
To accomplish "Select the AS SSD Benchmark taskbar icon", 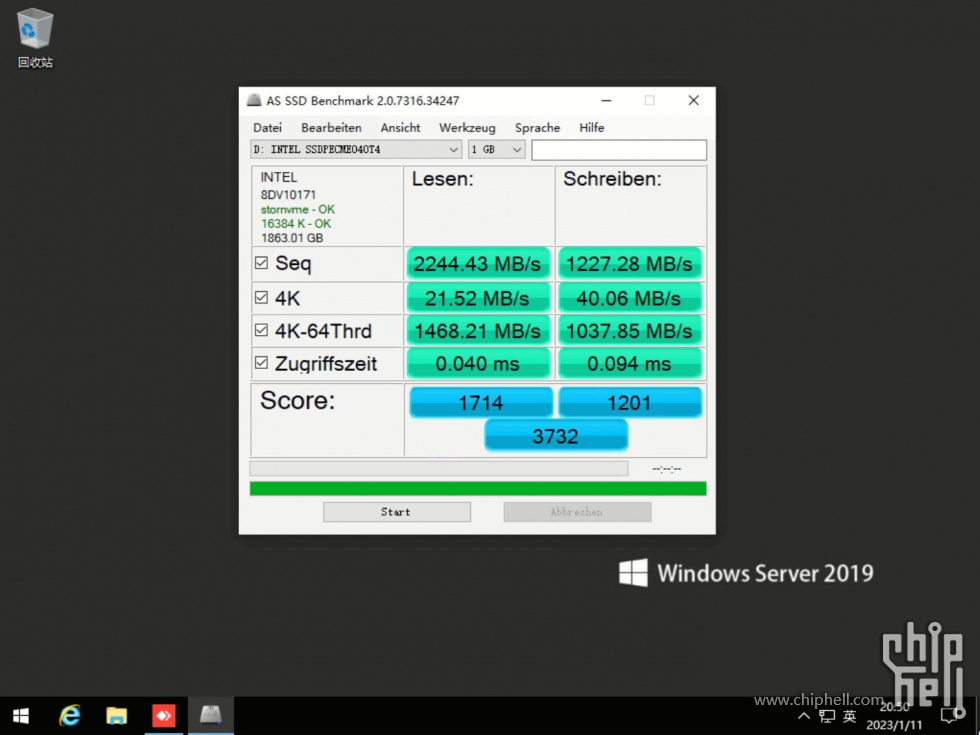I will point(211,715).
